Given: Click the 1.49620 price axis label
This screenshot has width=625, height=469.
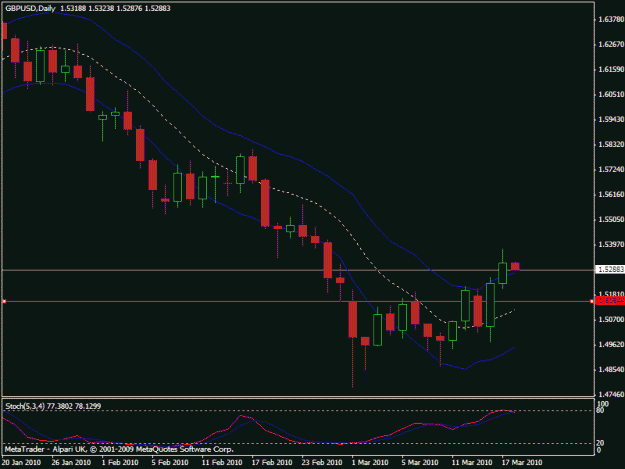Looking at the screenshot, I should [x=611, y=344].
